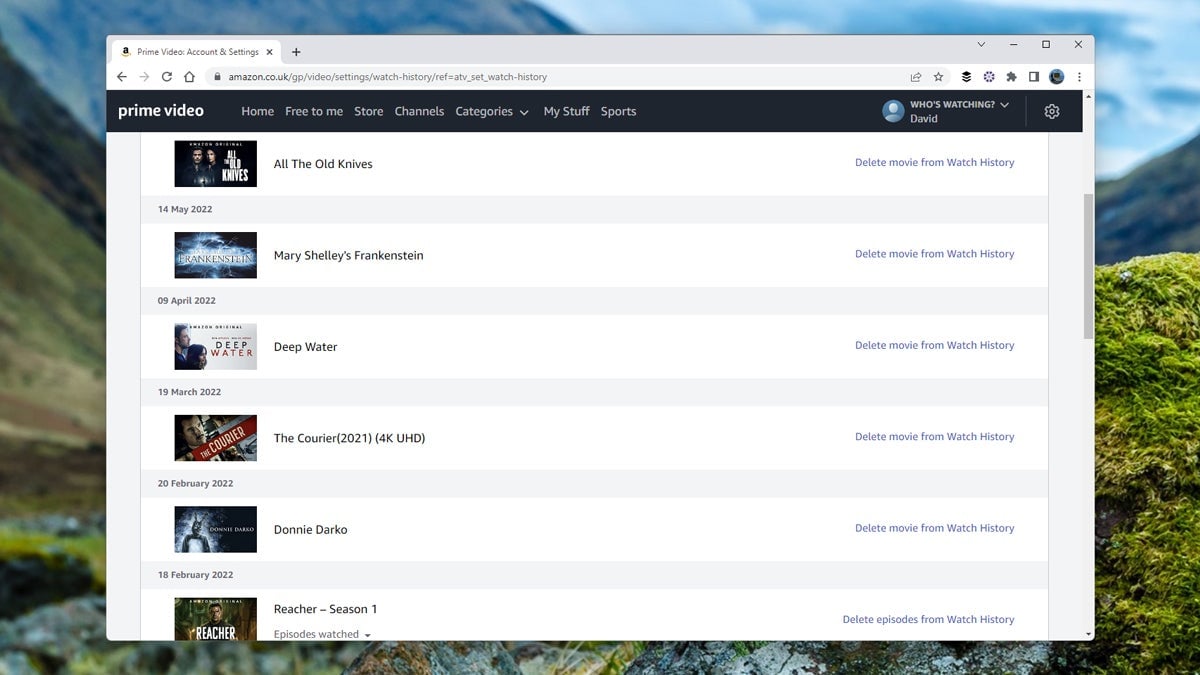Screen dimensions: 1200x675
Task: Expand Episodes watched for Reacher
Action: 320,634
